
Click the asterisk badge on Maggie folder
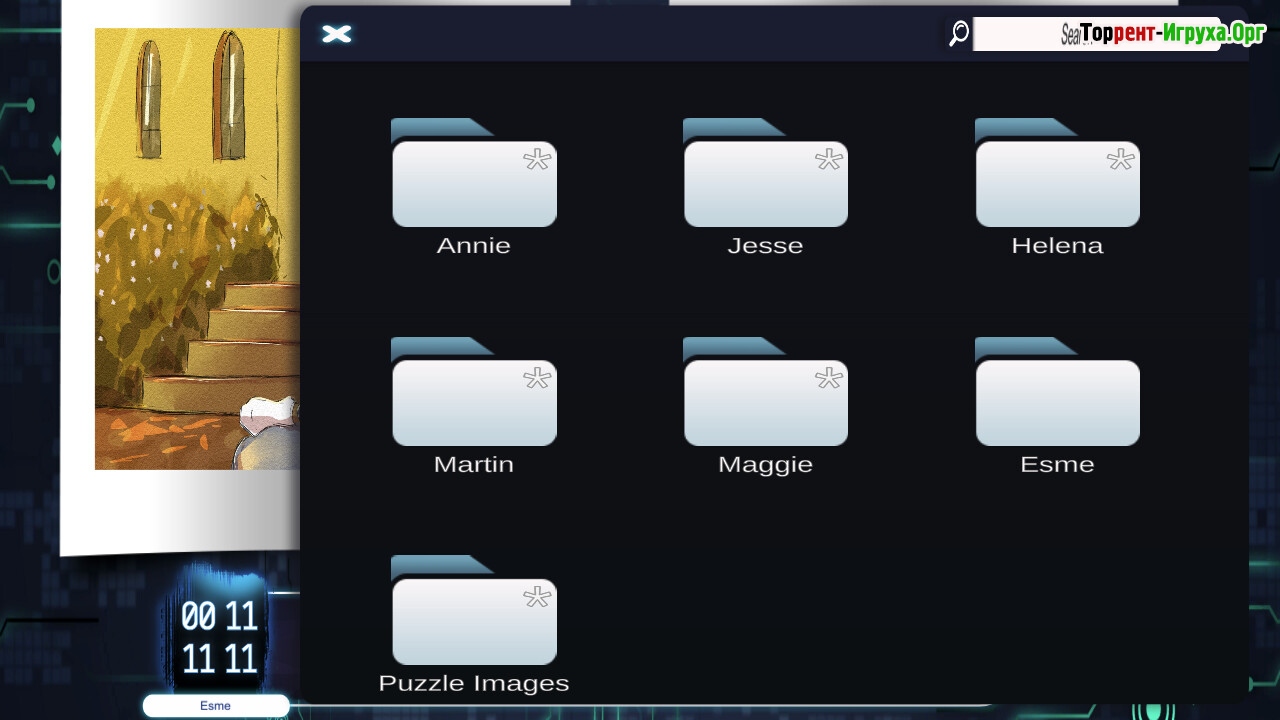829,378
